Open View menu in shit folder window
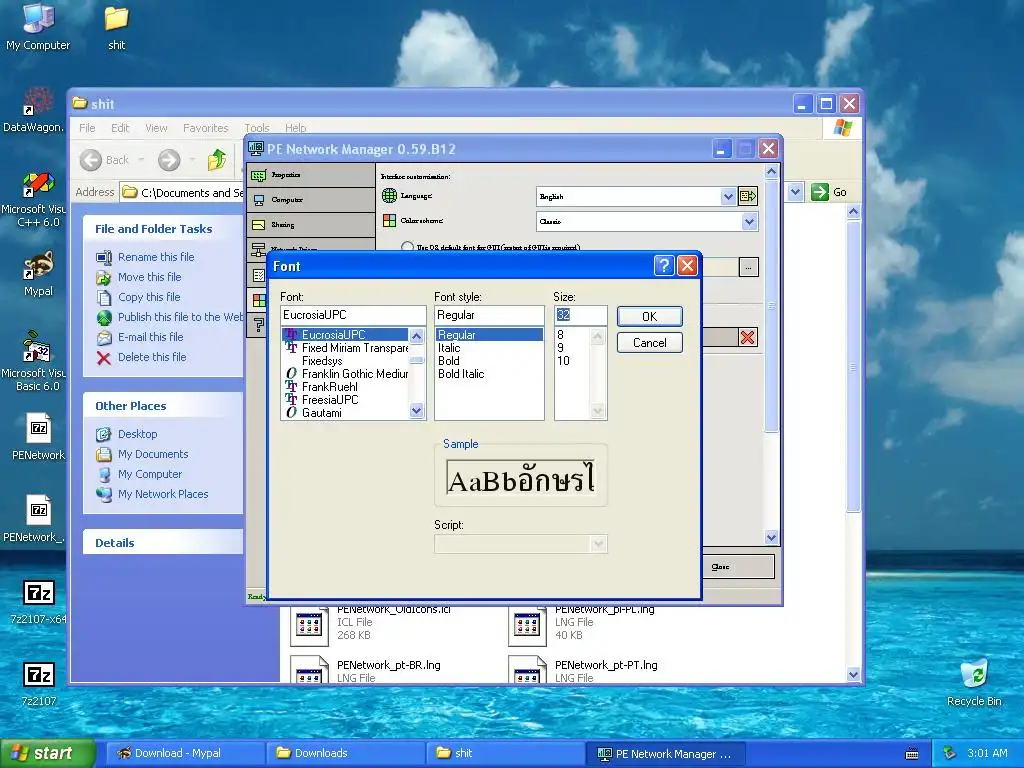The height and width of the screenshot is (768, 1024). 156,128
